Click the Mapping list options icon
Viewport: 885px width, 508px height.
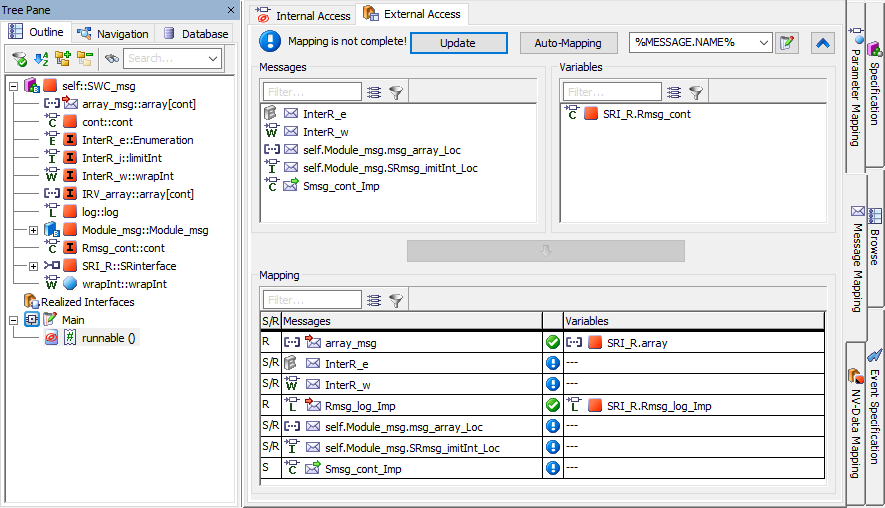pyautogui.click(x=374, y=300)
